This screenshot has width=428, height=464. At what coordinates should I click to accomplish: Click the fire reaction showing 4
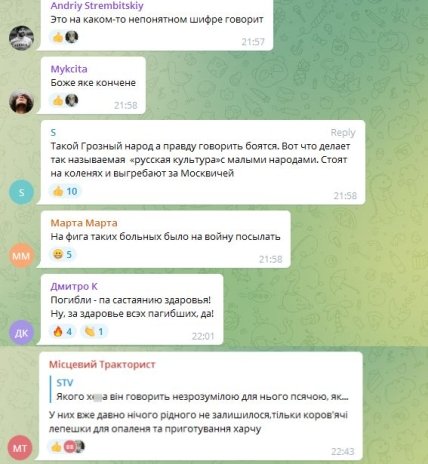pos(63,332)
